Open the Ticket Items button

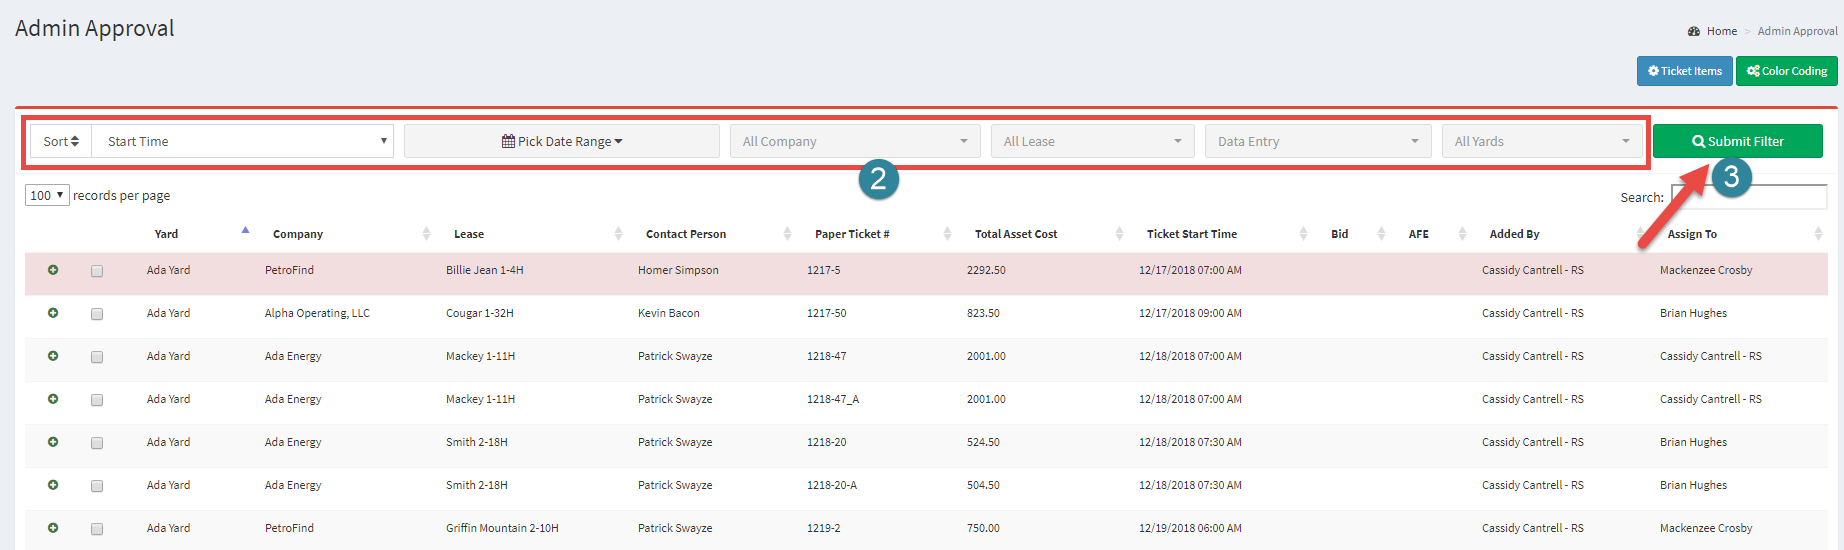(x=1685, y=71)
